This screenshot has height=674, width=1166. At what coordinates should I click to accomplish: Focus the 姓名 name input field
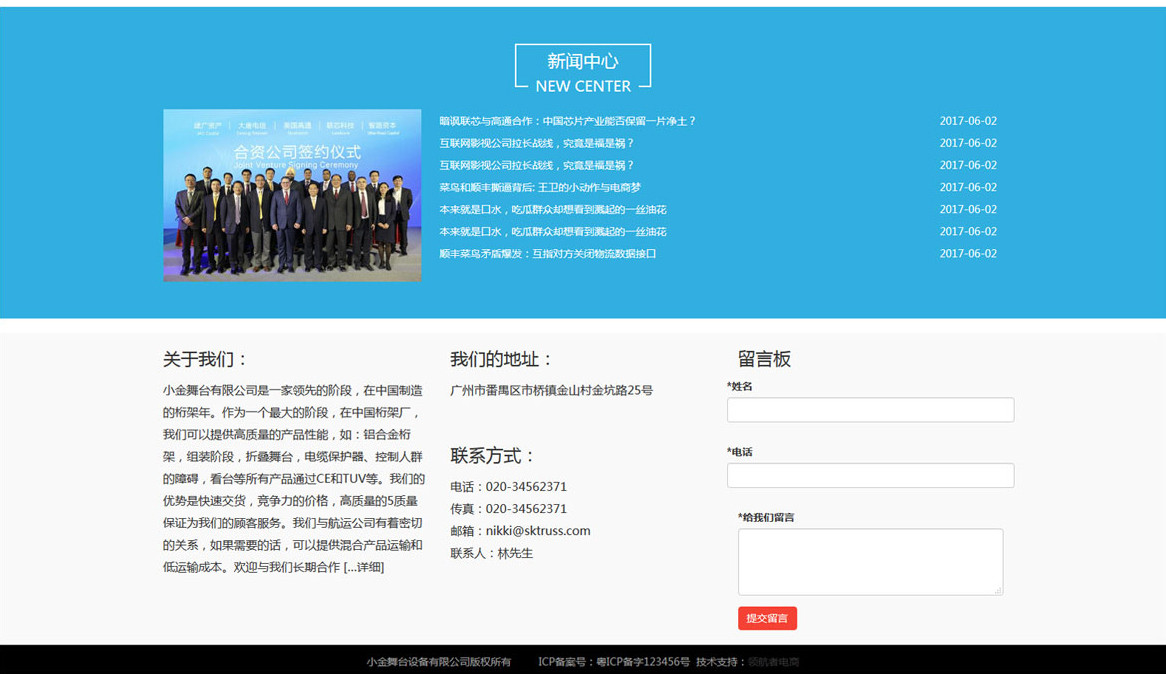pos(870,410)
